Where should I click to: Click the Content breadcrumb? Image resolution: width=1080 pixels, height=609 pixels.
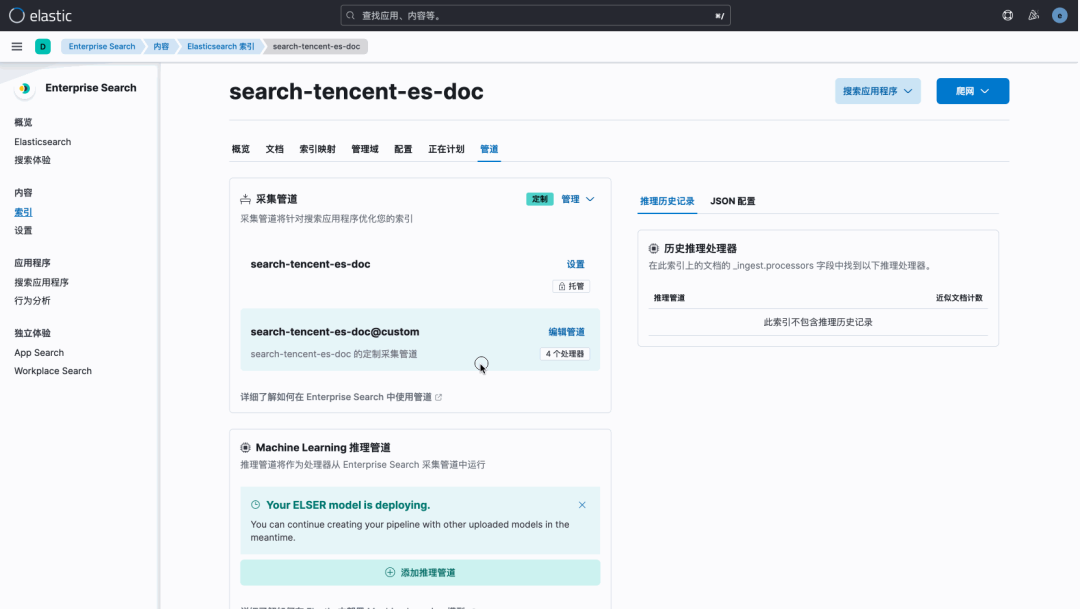[161, 46]
